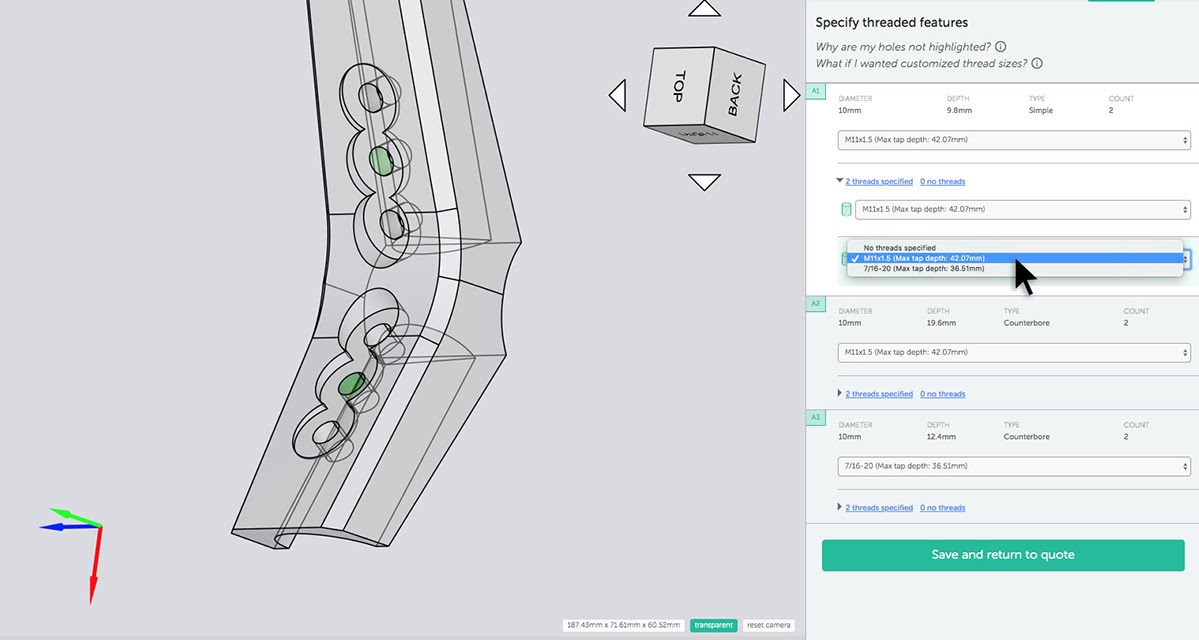Click the cylinder icon beside the first A1 thread

pos(846,210)
